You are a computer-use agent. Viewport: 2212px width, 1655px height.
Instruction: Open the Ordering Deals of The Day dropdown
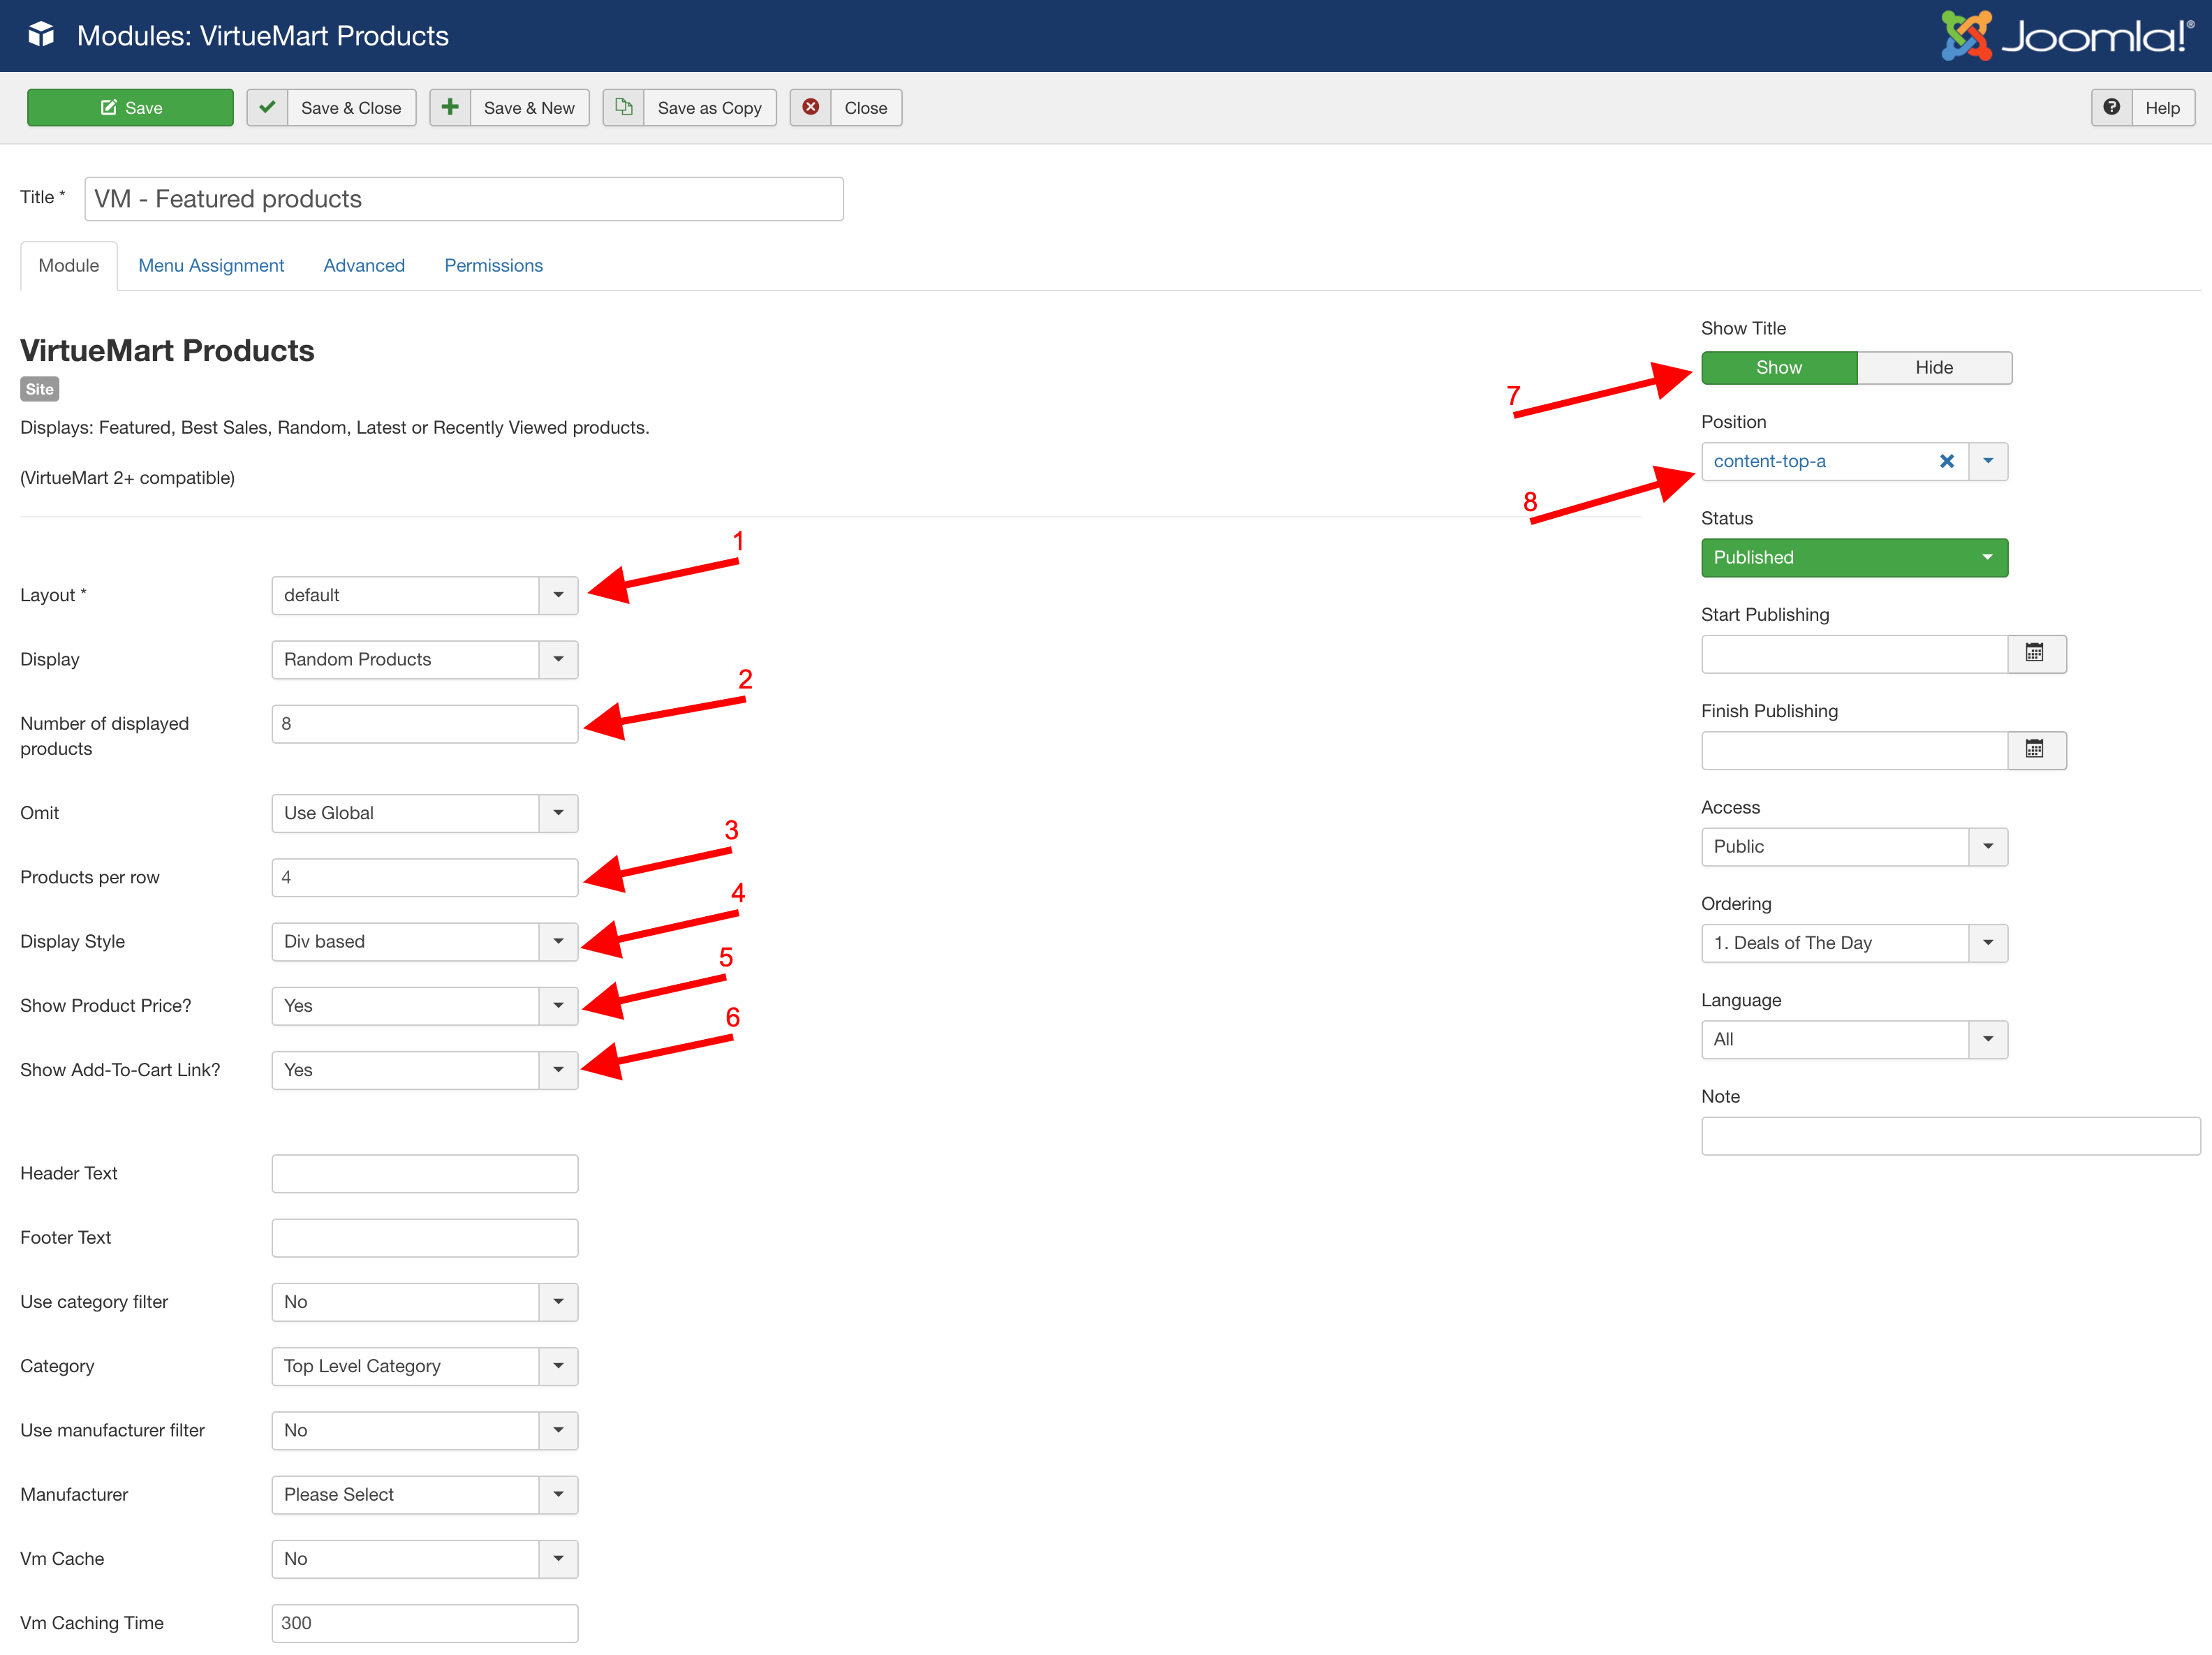(x=1854, y=942)
